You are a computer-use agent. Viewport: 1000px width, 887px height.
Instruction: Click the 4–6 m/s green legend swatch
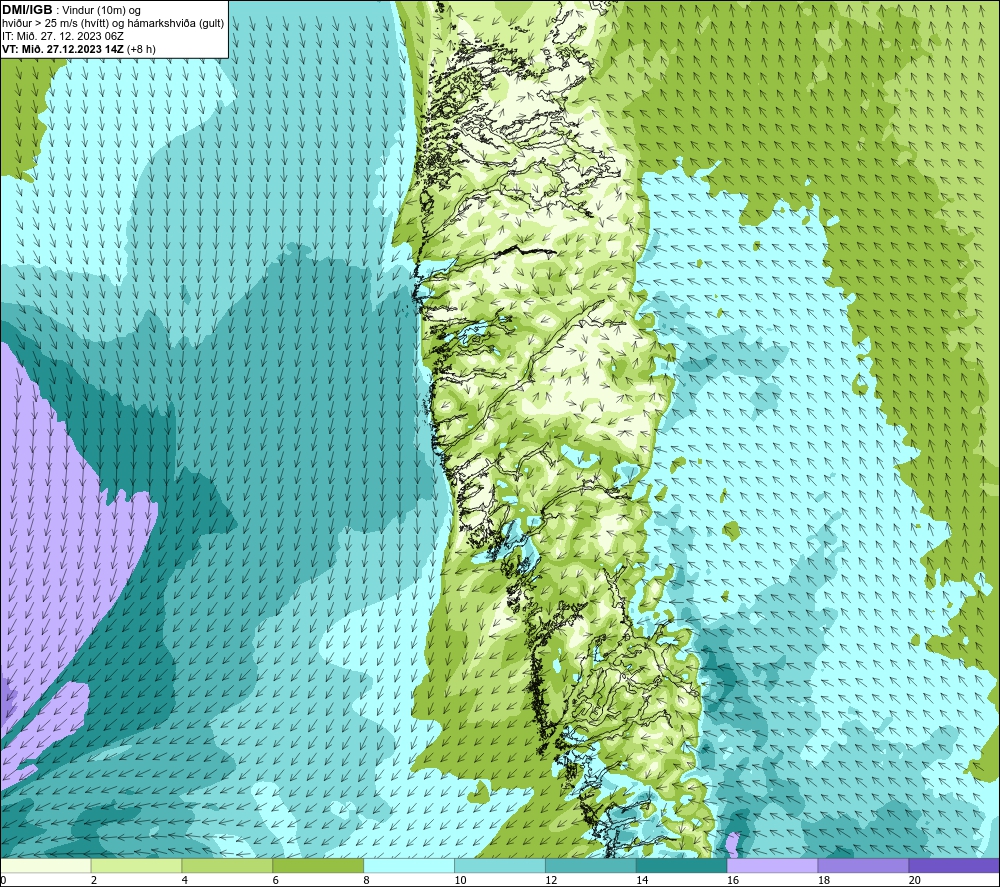[x=227, y=865]
